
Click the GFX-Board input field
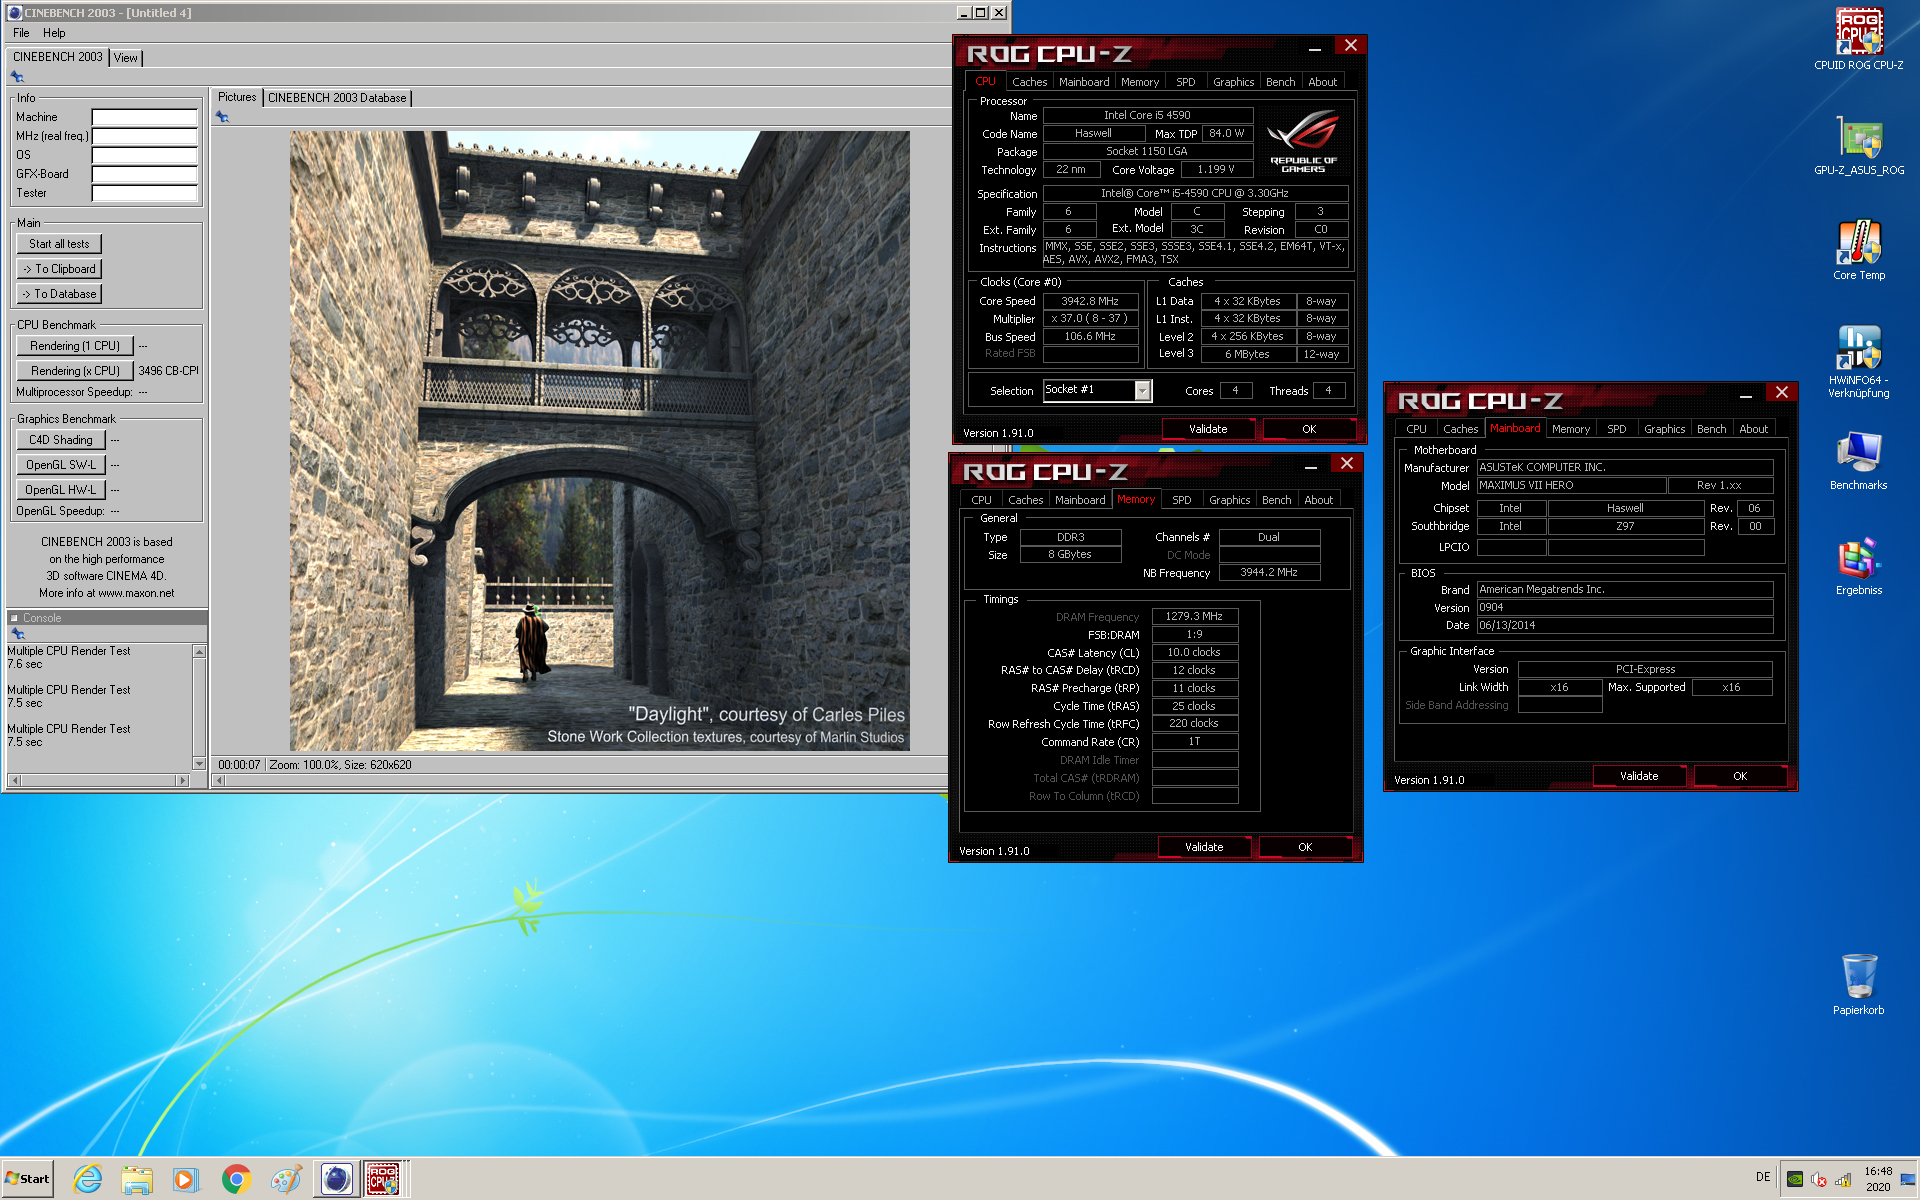(144, 174)
